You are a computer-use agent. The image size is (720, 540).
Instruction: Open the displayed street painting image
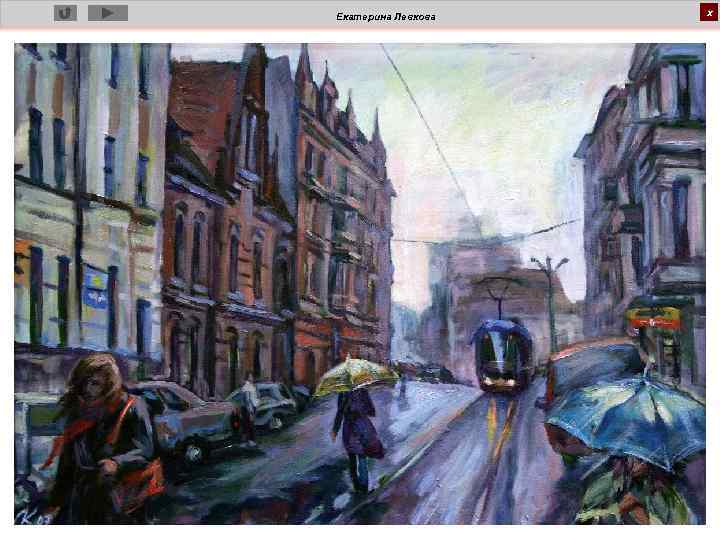click(x=360, y=284)
